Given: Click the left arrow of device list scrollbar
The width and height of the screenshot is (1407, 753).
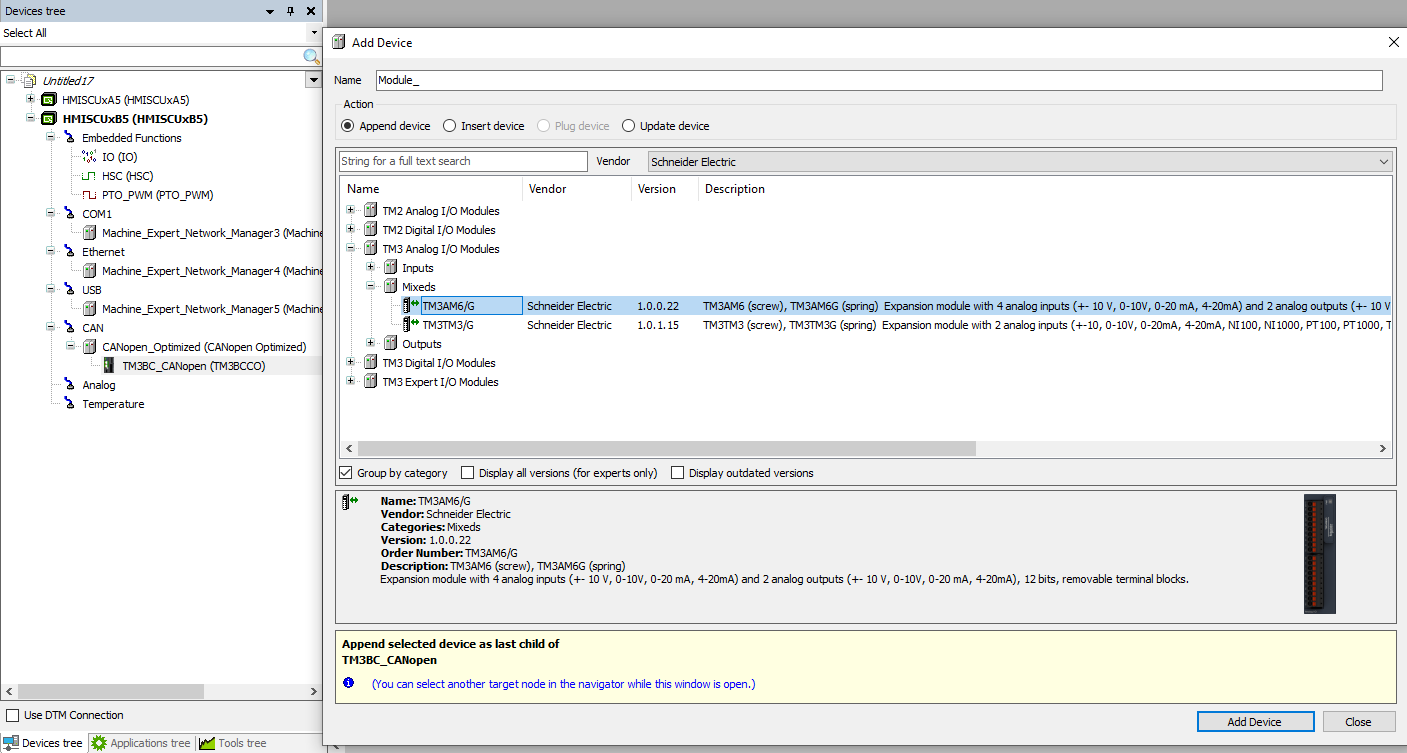Looking at the screenshot, I should pos(349,450).
